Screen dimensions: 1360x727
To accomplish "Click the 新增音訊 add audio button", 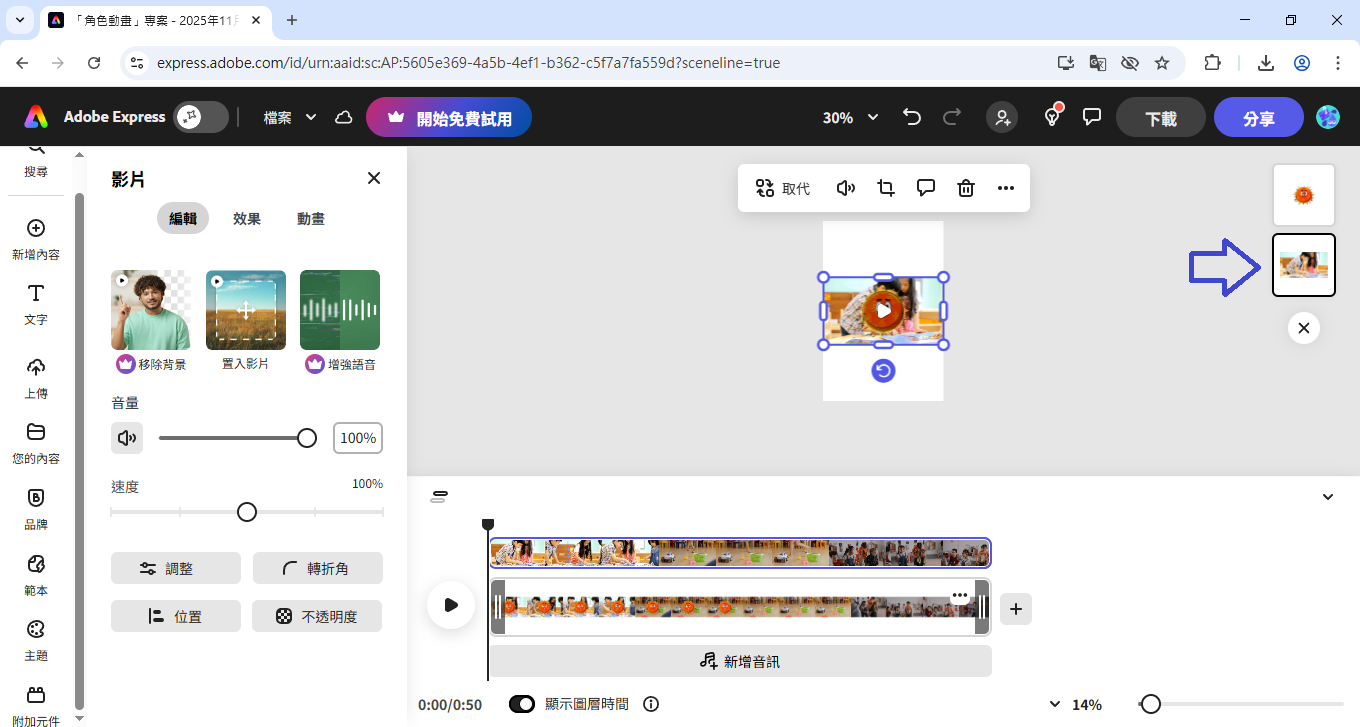I will click(740, 661).
